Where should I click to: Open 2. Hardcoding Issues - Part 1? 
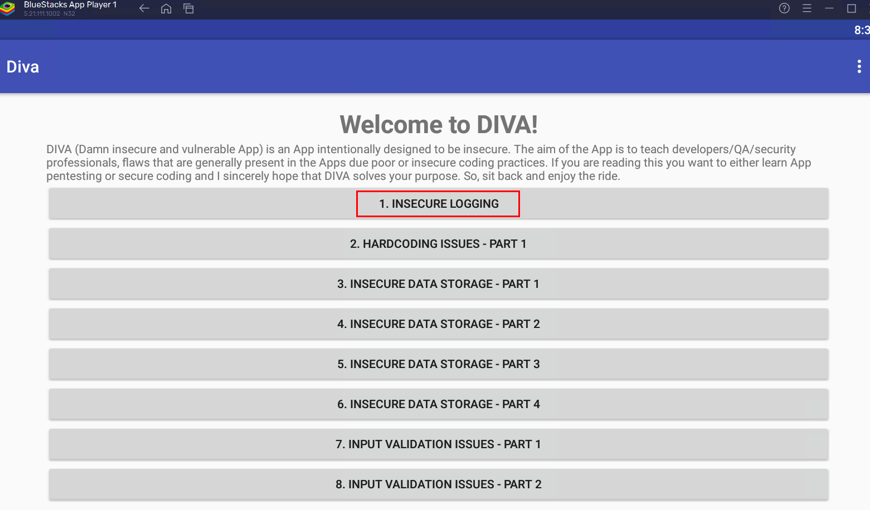point(438,244)
